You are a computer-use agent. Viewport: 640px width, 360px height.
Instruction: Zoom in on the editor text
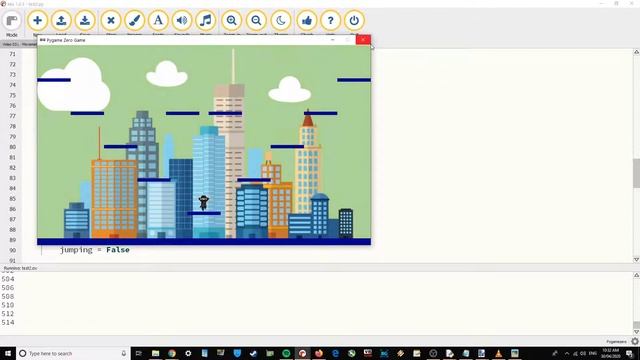click(x=232, y=20)
